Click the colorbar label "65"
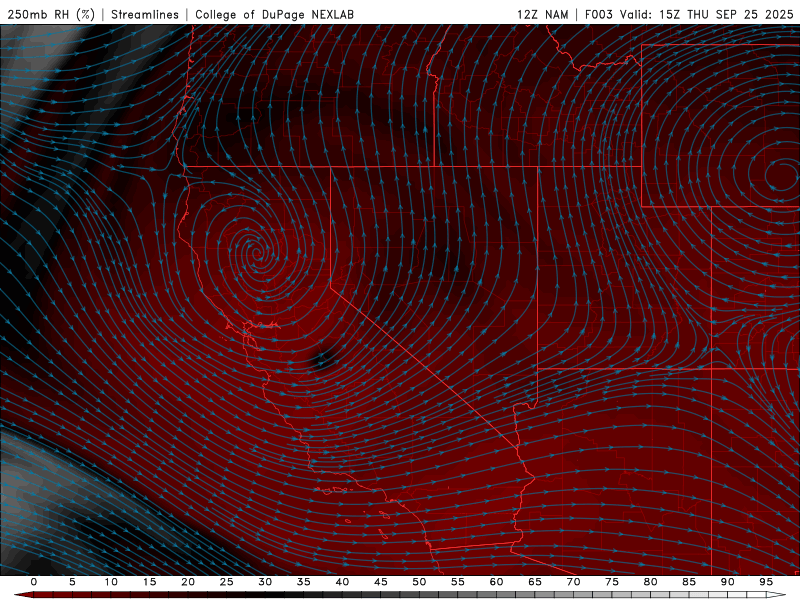 [535, 582]
